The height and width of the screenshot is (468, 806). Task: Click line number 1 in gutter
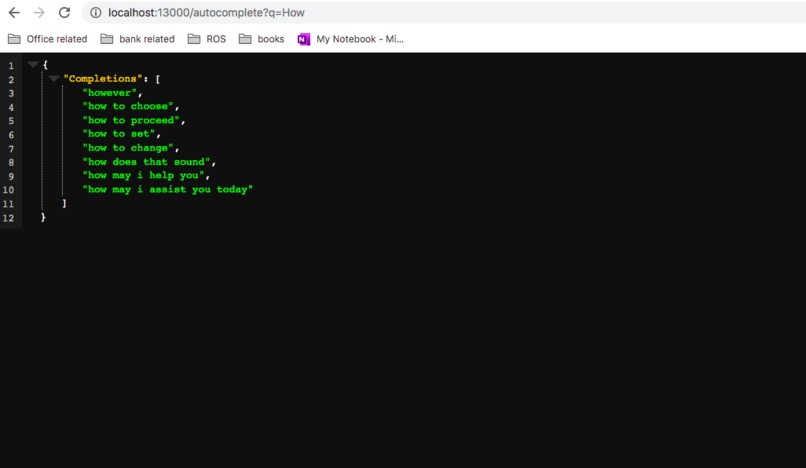[11, 66]
